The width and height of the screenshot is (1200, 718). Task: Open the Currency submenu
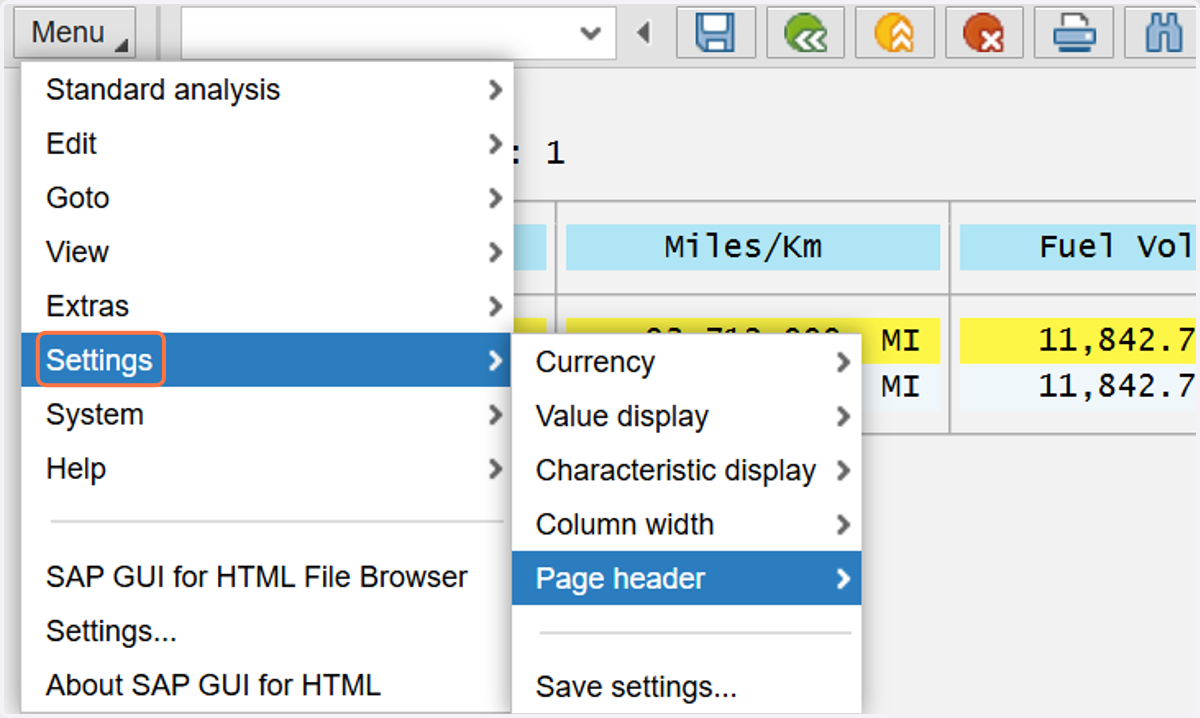point(686,362)
